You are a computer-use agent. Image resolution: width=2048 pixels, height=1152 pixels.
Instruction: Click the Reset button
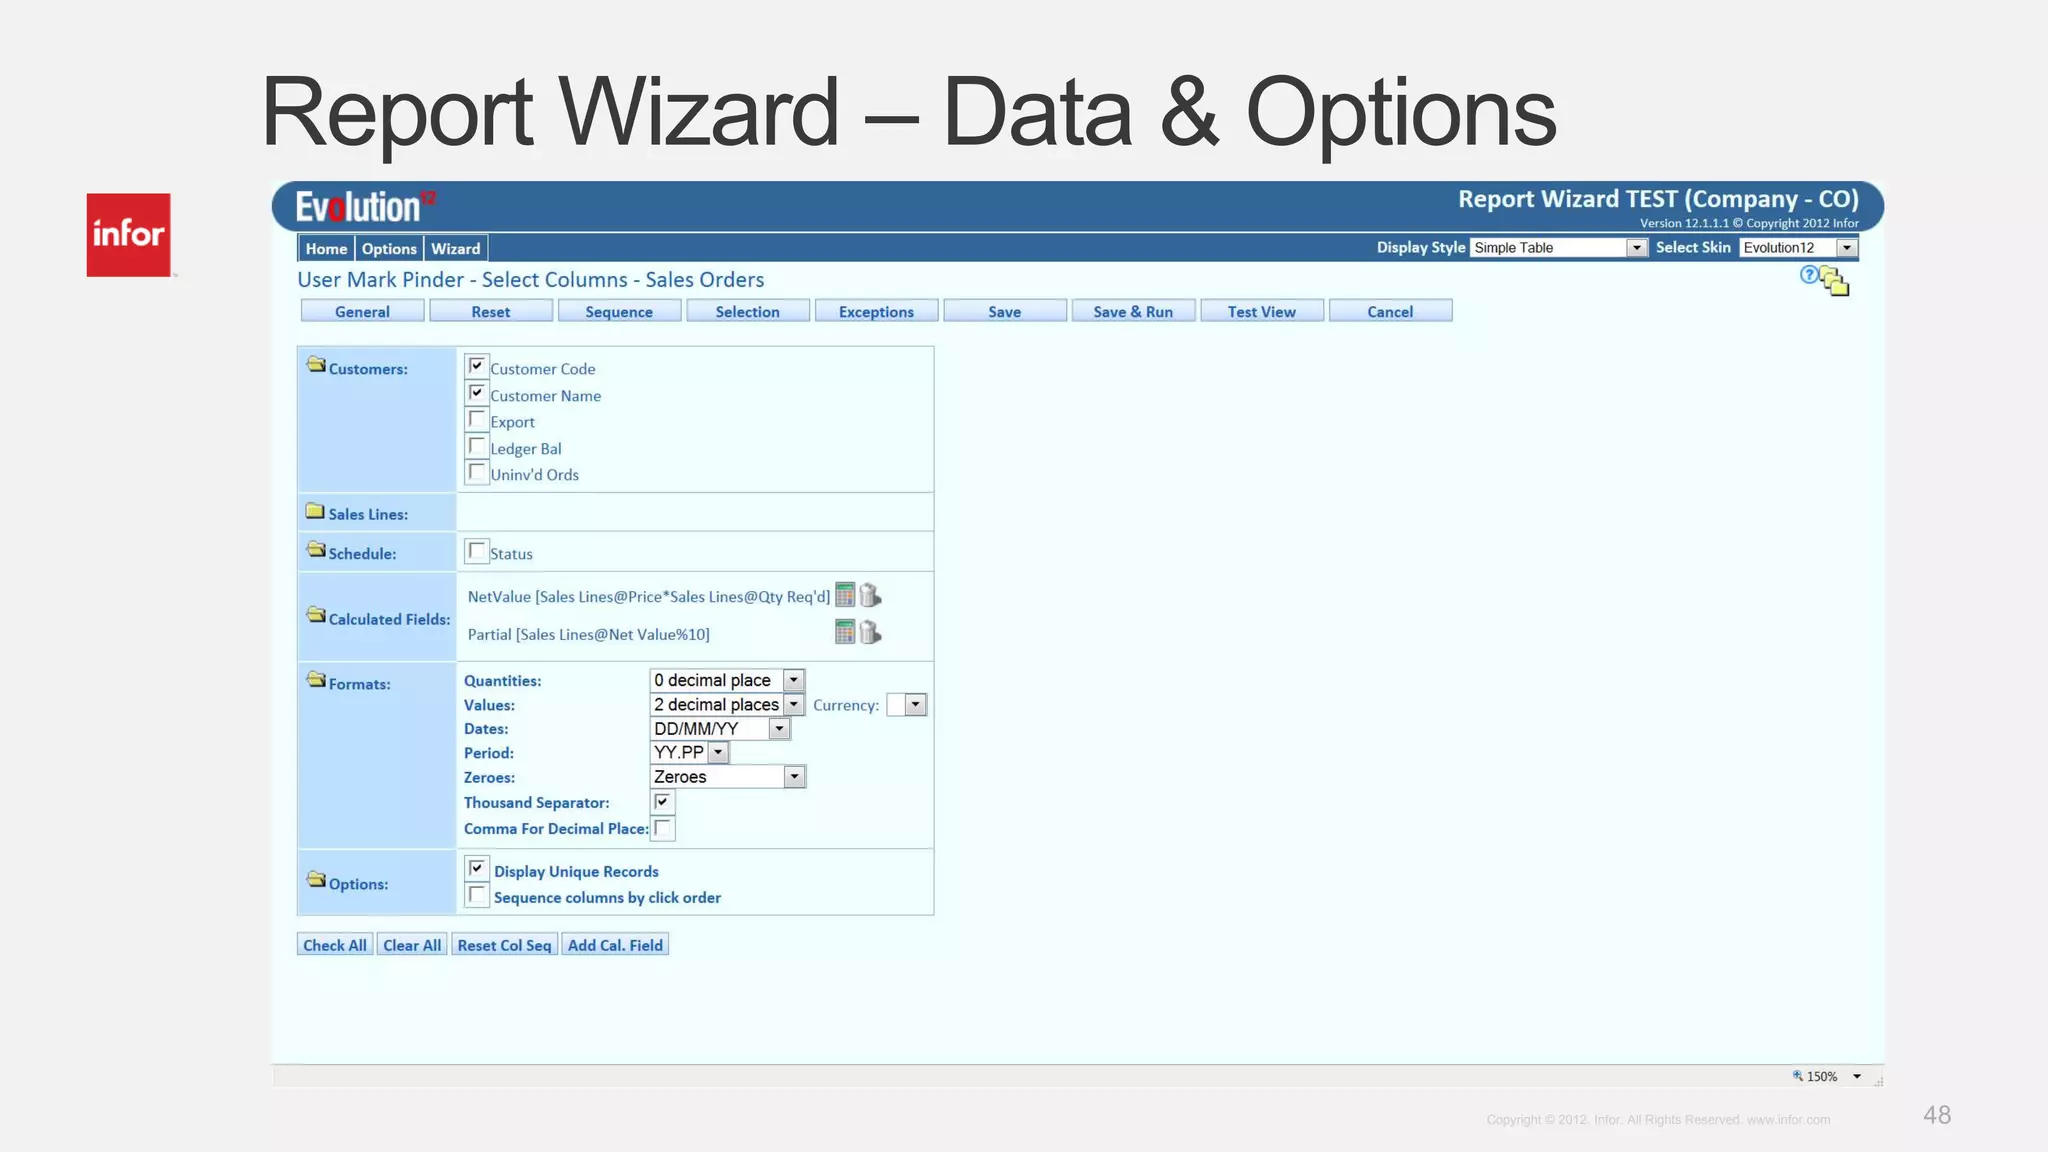[x=491, y=311]
